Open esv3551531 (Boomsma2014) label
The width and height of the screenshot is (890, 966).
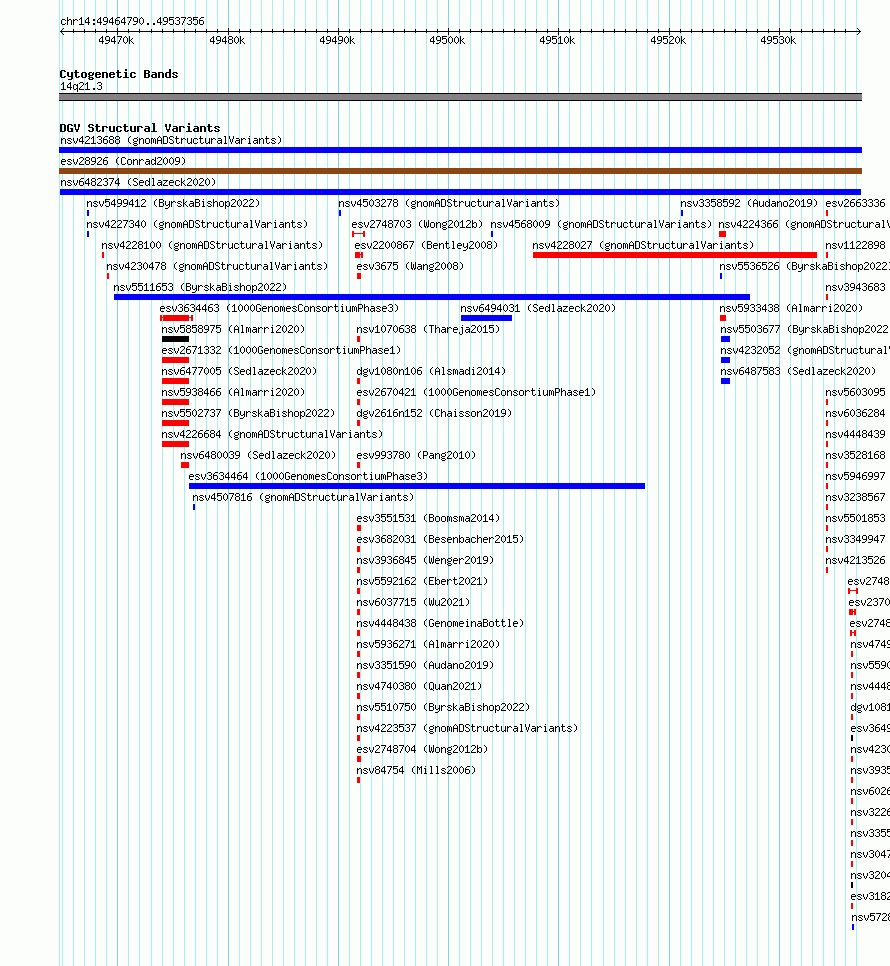(428, 518)
